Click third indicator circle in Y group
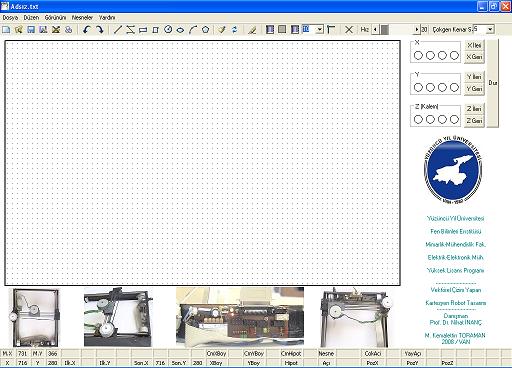Viewport: 512px width, 368px height. pos(442,88)
